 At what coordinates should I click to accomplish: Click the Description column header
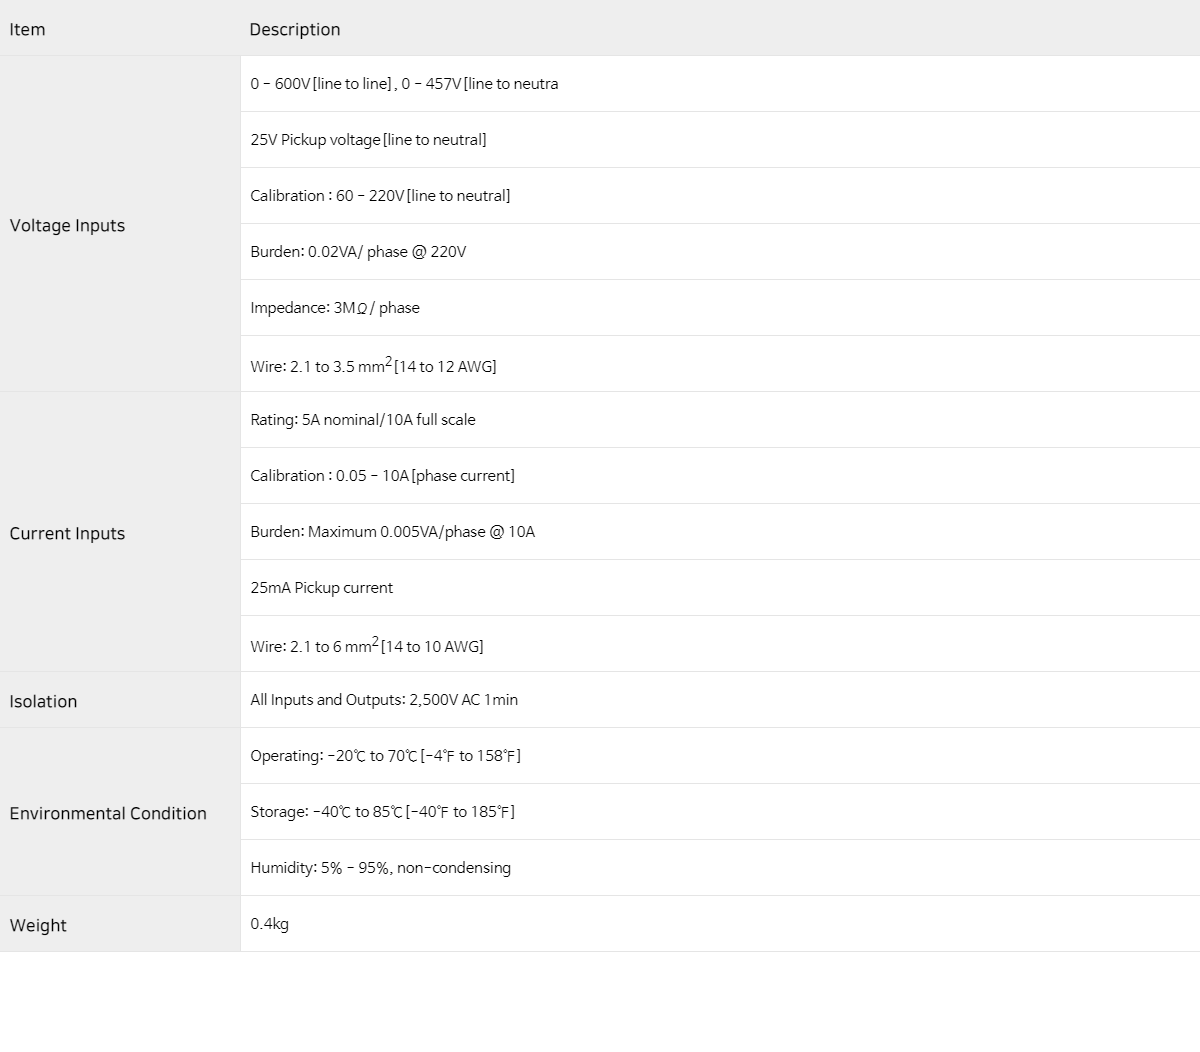pyautogui.click(x=295, y=29)
